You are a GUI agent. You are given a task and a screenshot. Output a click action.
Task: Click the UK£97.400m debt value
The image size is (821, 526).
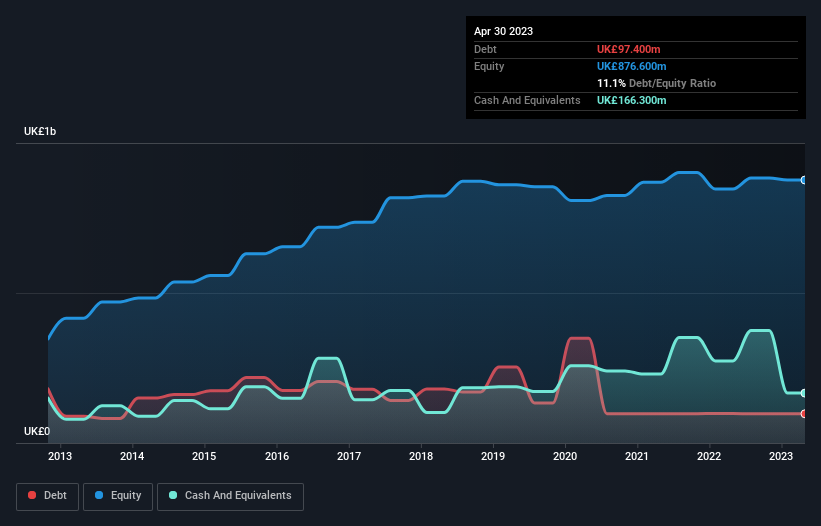click(x=628, y=49)
